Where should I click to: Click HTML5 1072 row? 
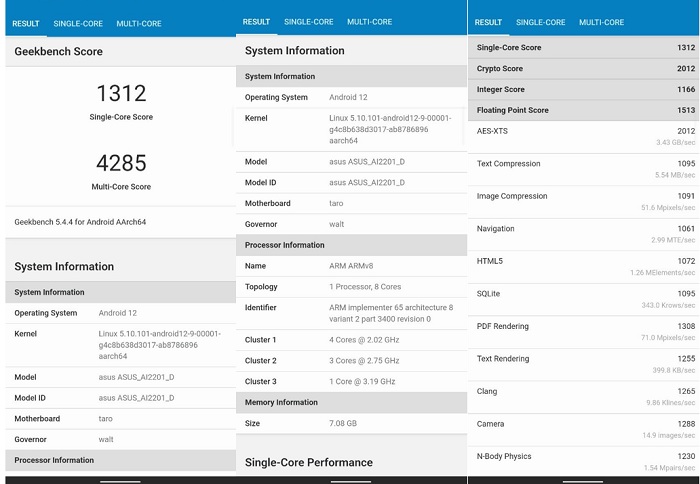point(583,267)
